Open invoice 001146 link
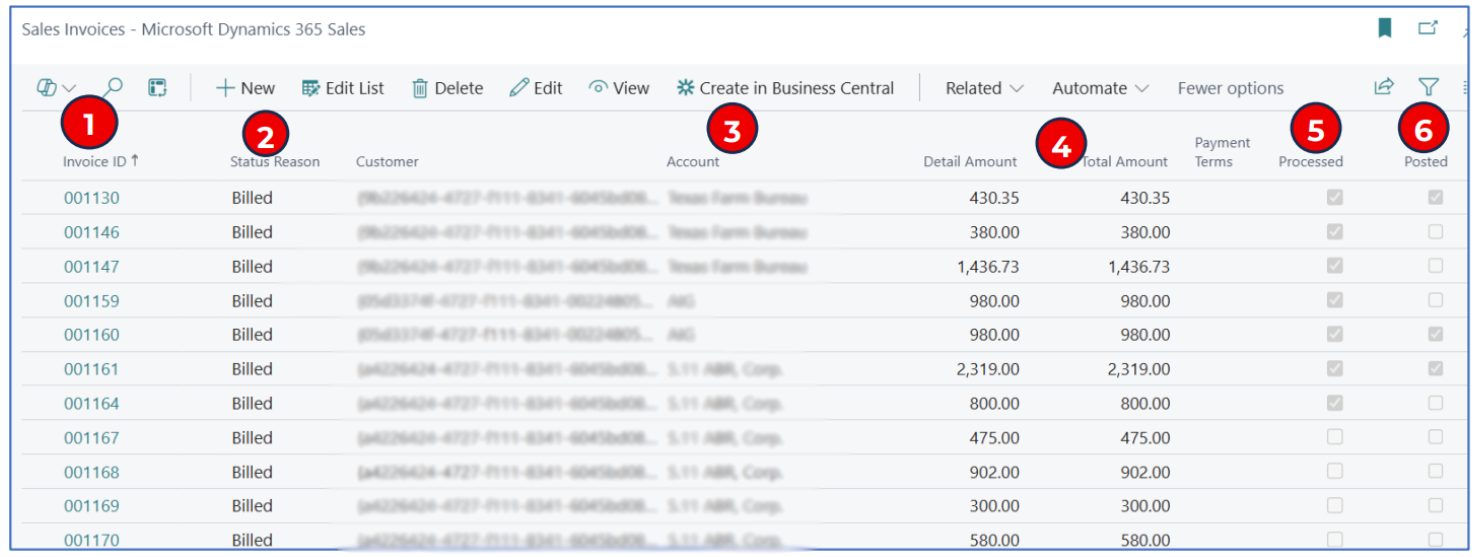This screenshot has width=1478, height=557. (x=91, y=232)
